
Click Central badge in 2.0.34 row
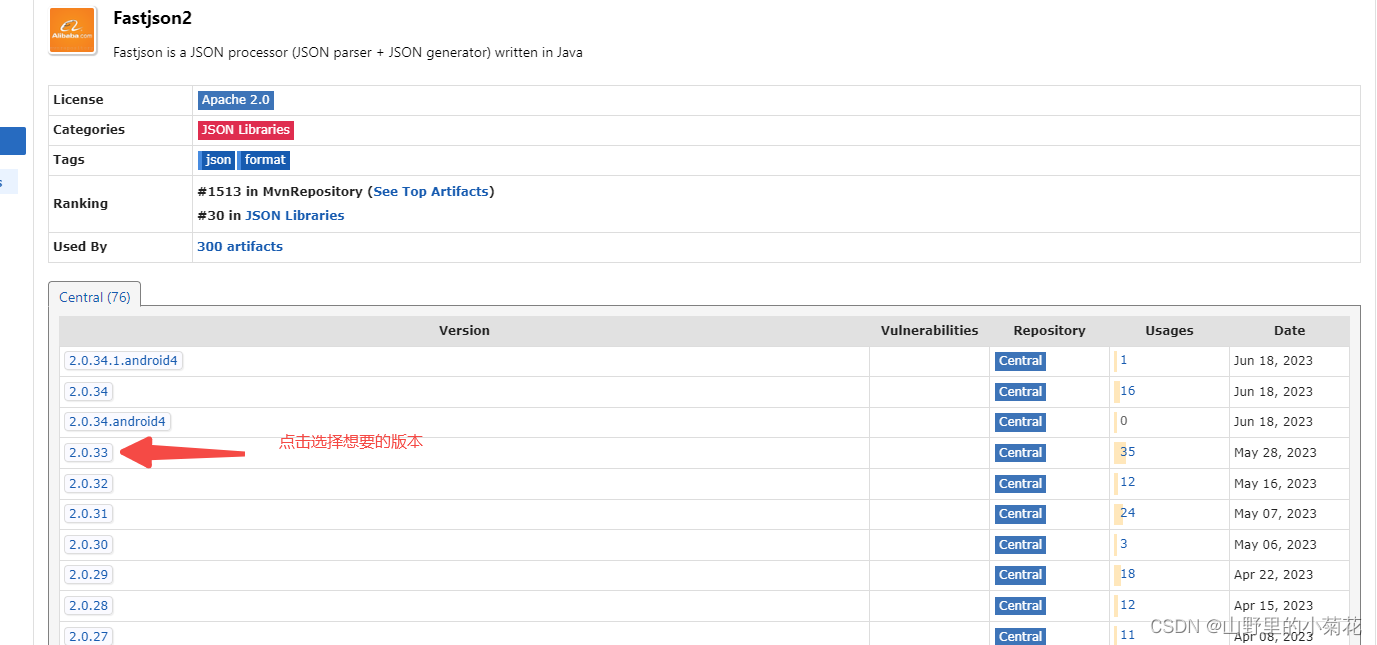(x=1020, y=392)
